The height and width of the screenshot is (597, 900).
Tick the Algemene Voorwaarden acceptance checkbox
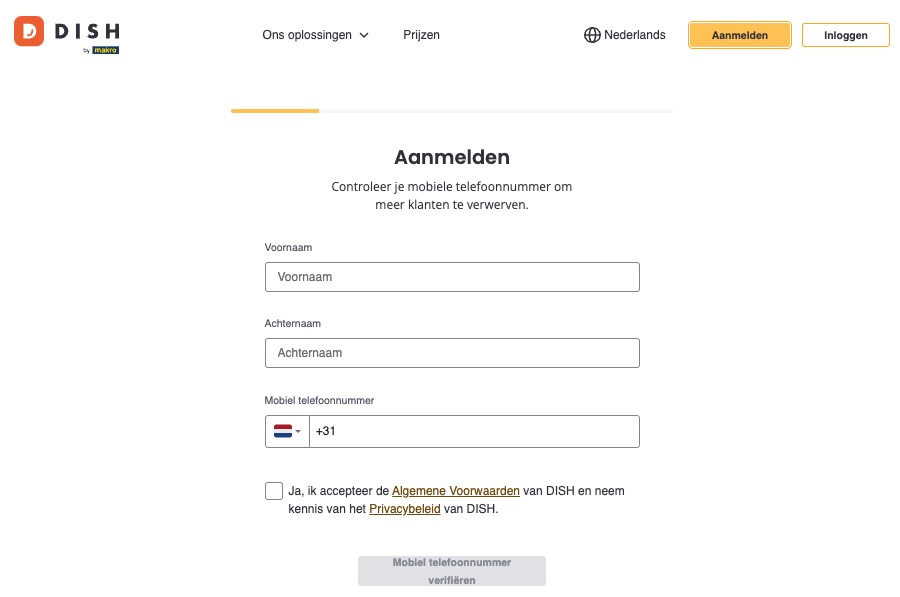tap(274, 491)
